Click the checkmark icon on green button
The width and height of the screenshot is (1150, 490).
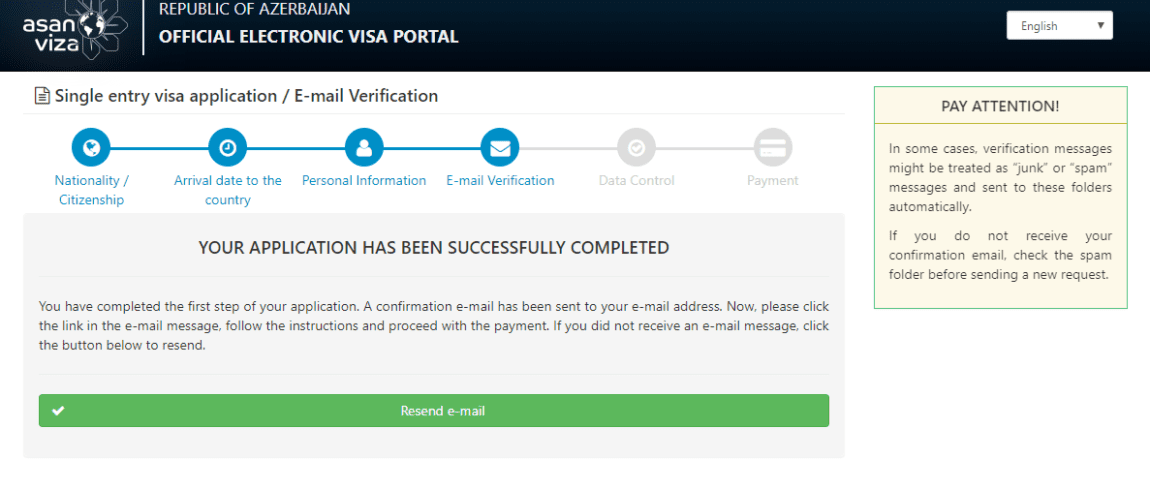[x=58, y=412]
